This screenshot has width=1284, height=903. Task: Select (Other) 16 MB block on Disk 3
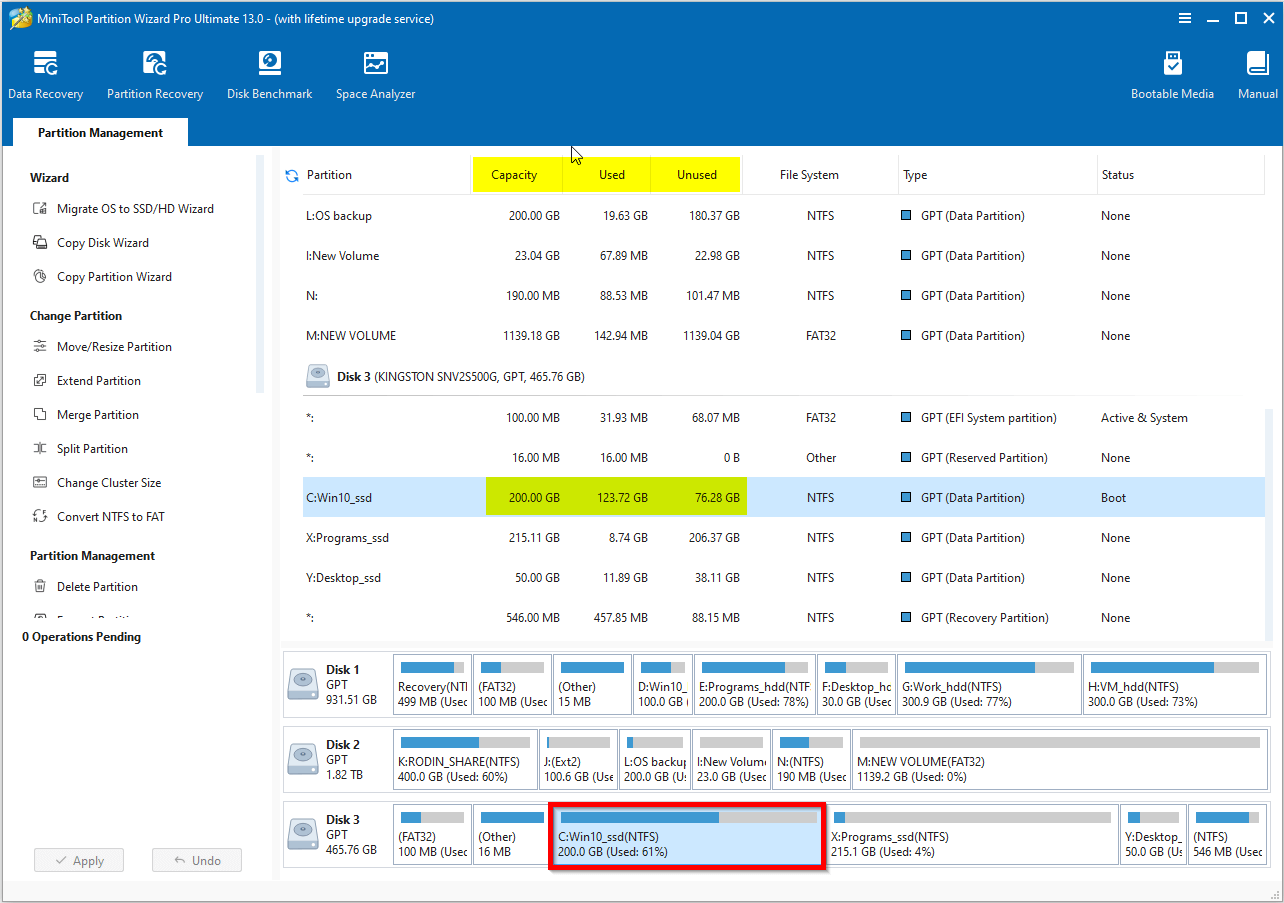511,835
